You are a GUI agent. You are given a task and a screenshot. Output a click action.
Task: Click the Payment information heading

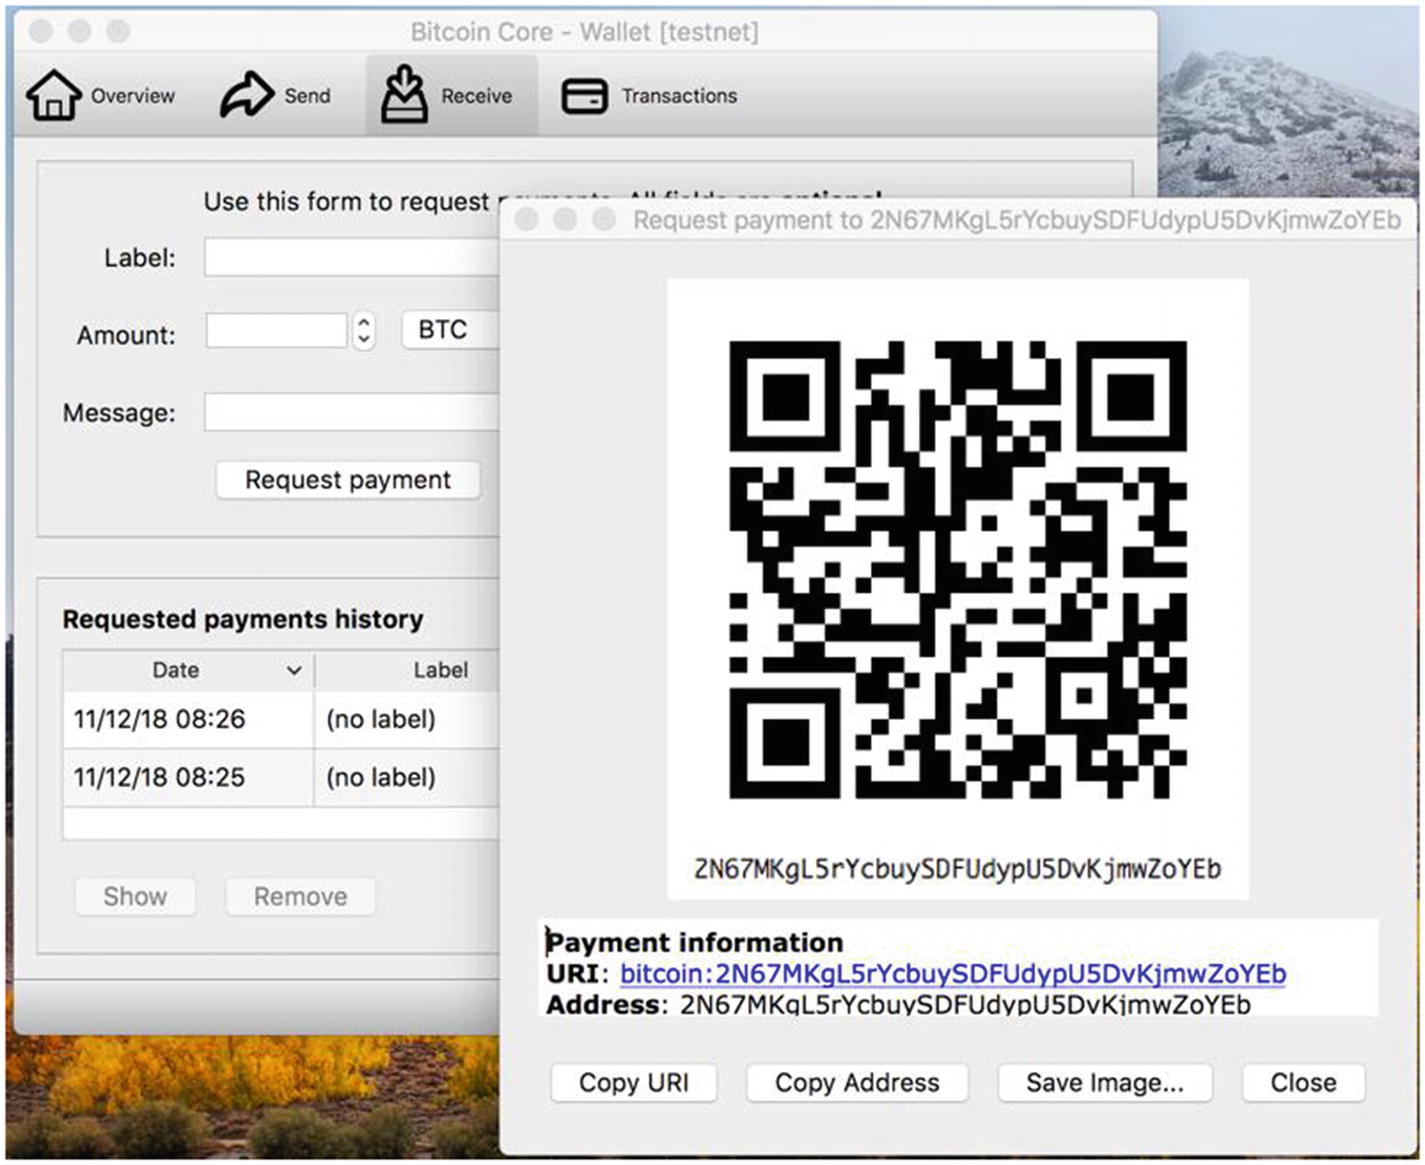[695, 942]
